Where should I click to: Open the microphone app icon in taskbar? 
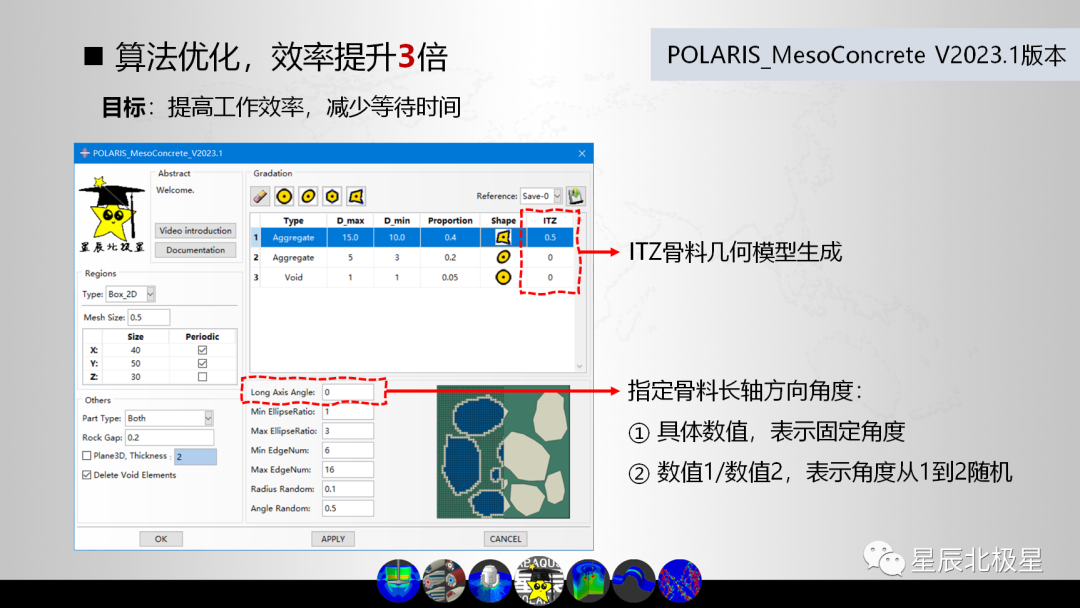[490, 578]
